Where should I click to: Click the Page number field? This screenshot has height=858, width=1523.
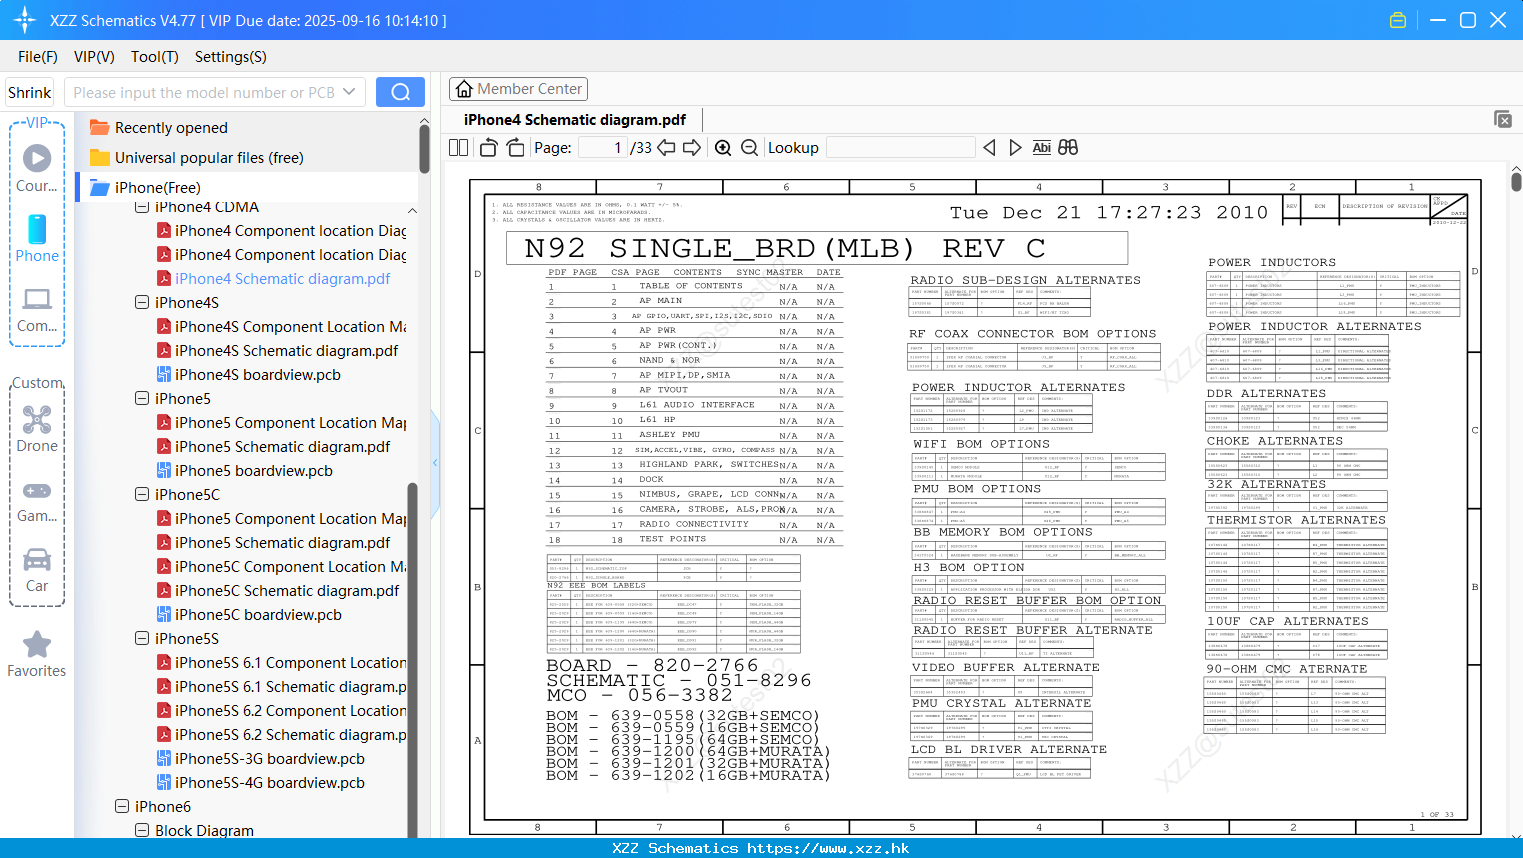coord(603,148)
